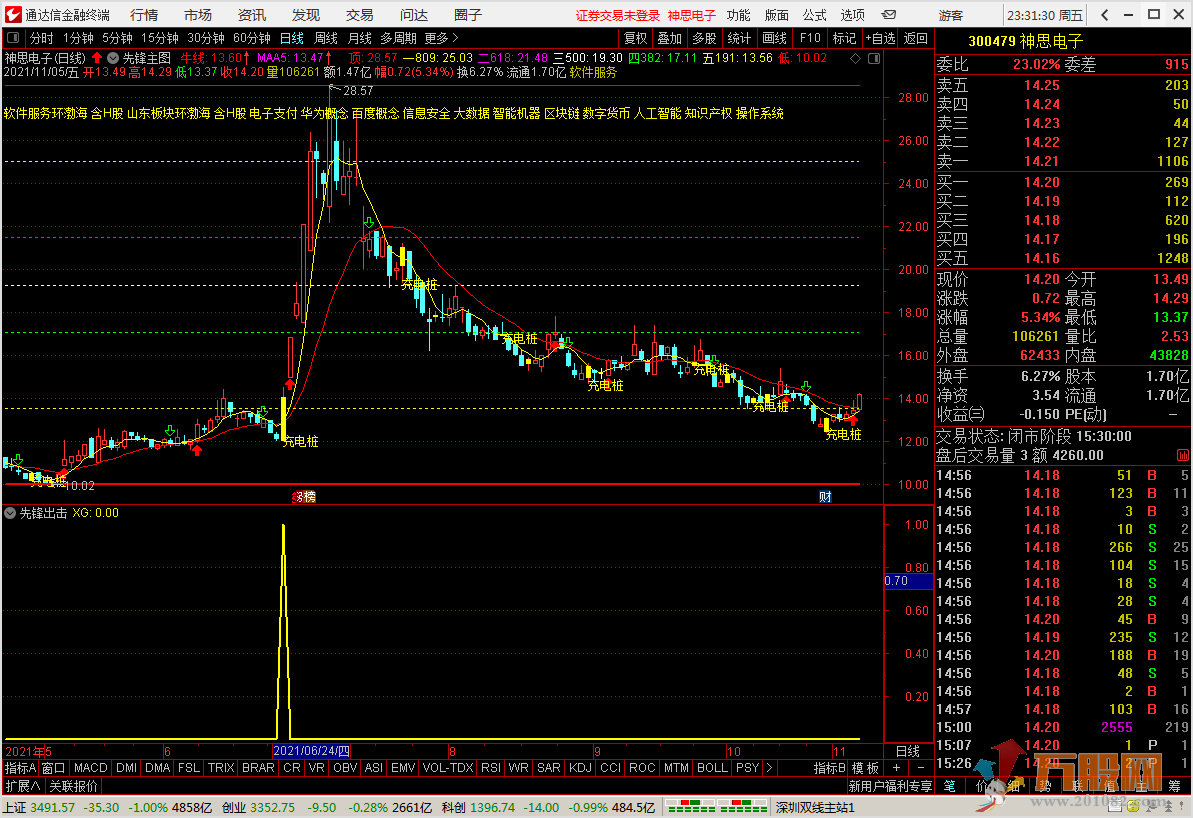Click the 深圳双线主站1 server status
This screenshot has height=818, width=1193.
coord(816,807)
